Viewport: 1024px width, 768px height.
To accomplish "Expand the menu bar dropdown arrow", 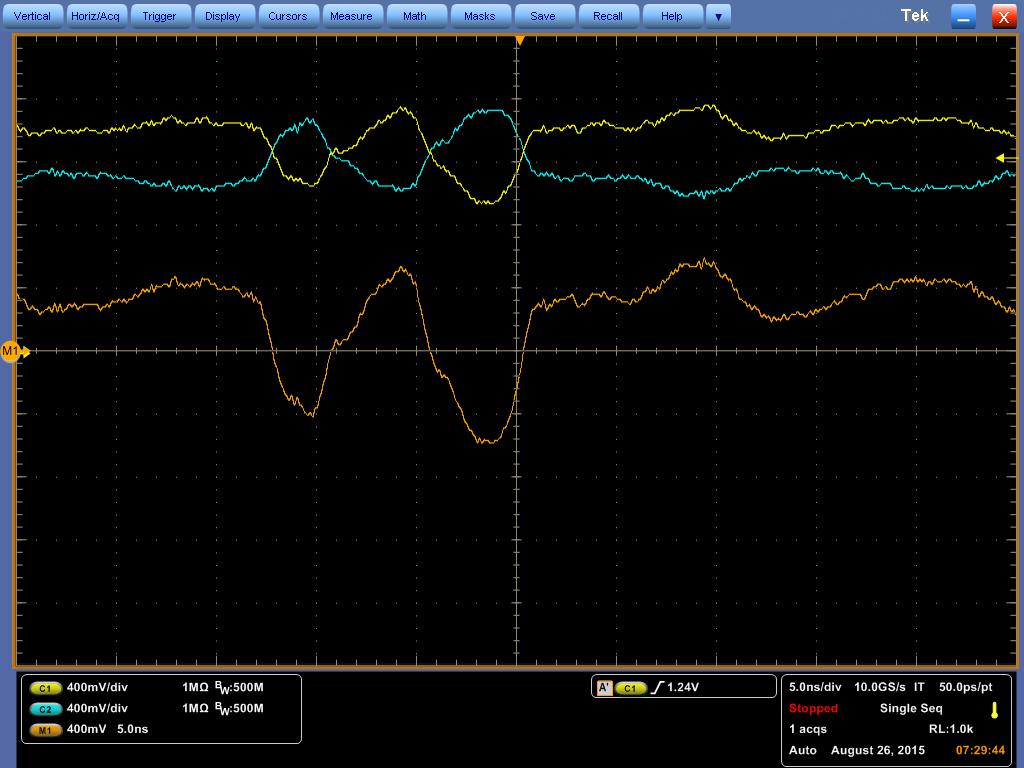I will coord(718,16).
